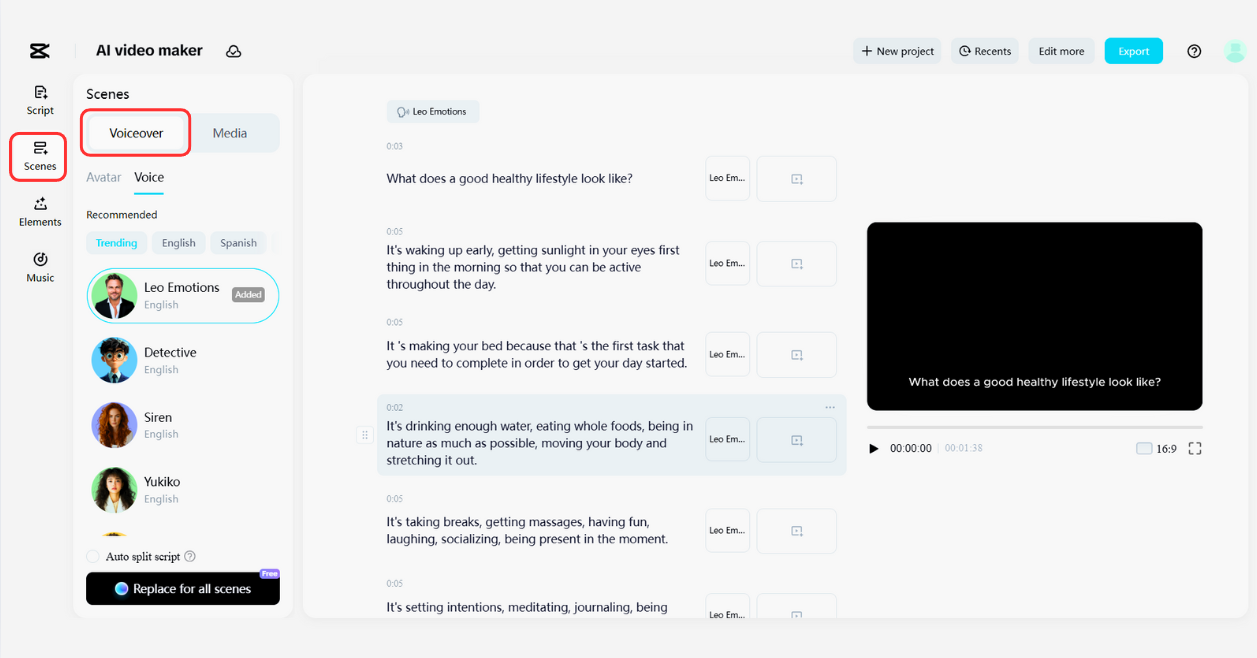The image size is (1257, 658).
Task: Switch to the Media tab
Action: click(230, 133)
